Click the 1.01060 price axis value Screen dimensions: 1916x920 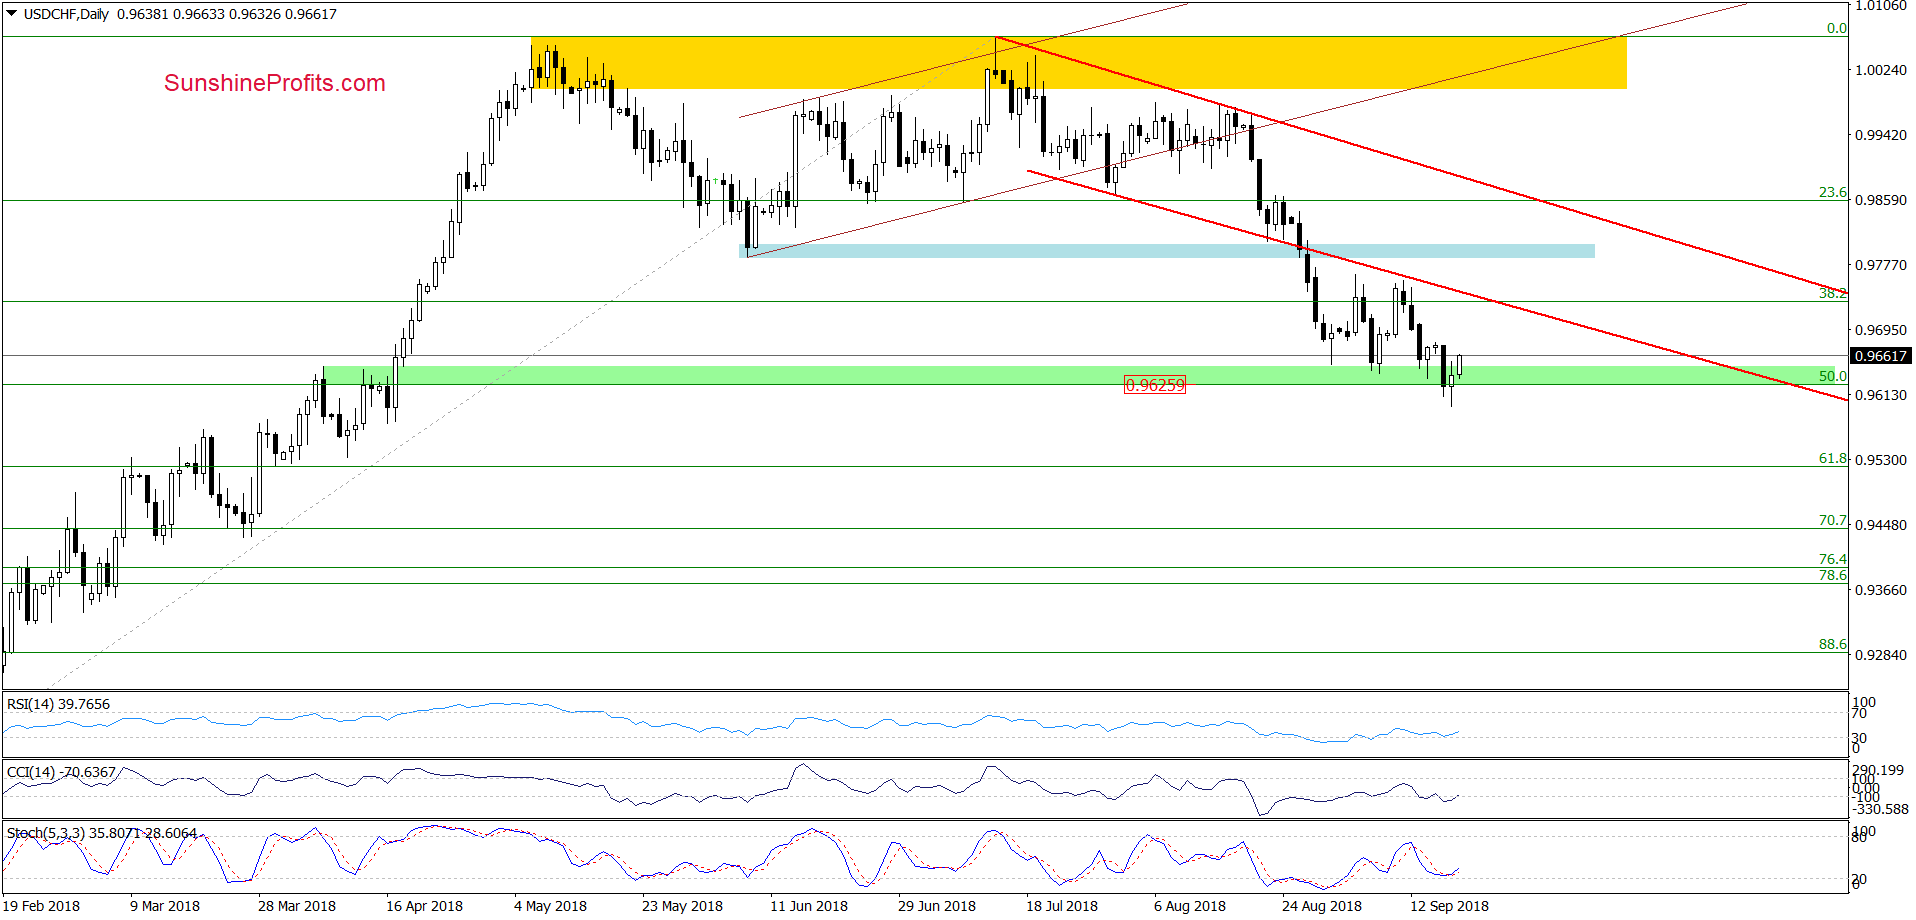(1880, 6)
